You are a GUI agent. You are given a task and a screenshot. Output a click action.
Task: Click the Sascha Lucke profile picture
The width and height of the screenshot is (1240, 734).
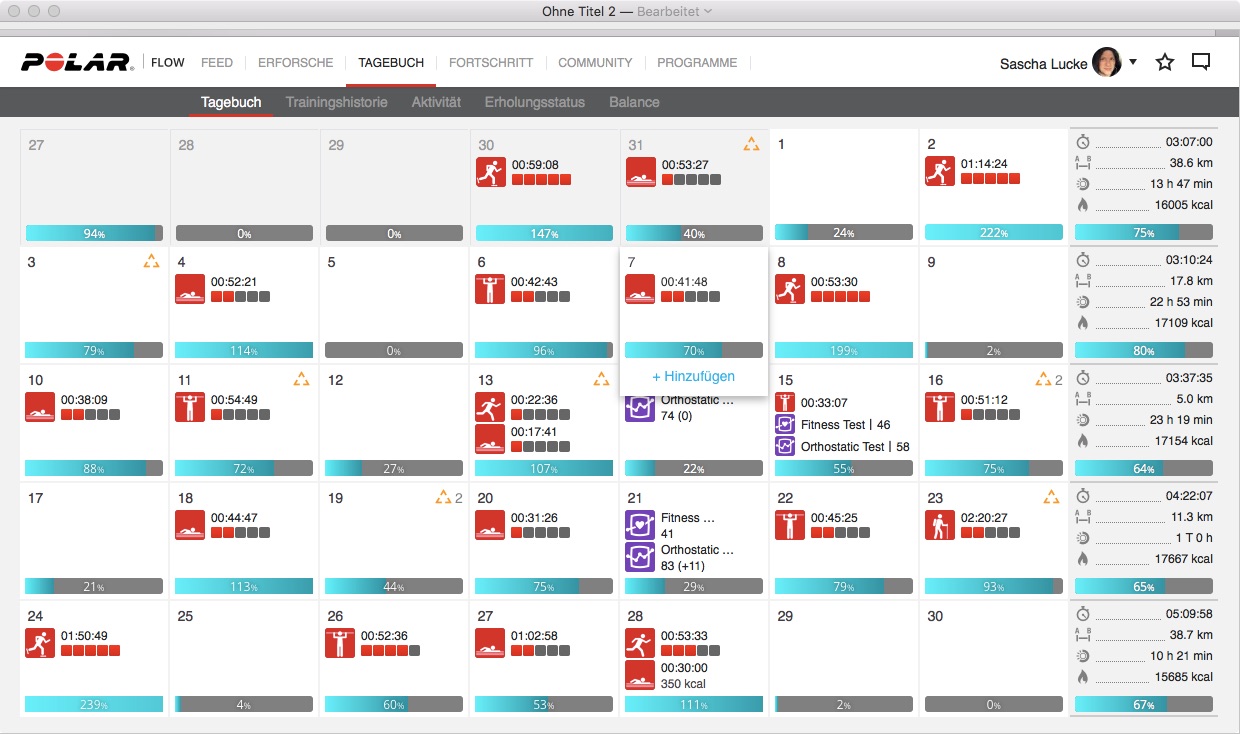click(x=1106, y=62)
